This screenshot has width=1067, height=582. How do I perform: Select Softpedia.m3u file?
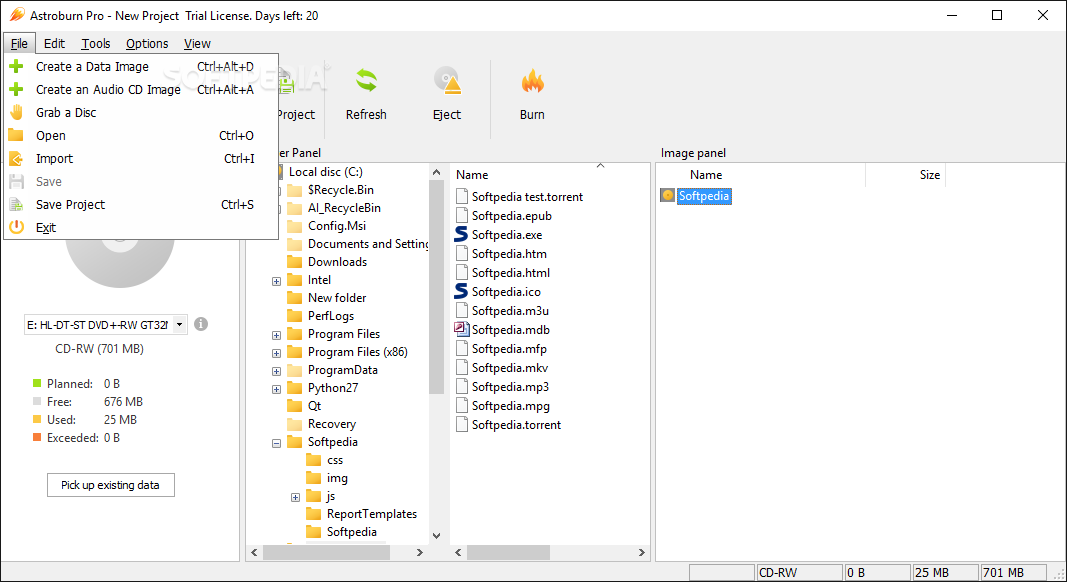pos(510,311)
